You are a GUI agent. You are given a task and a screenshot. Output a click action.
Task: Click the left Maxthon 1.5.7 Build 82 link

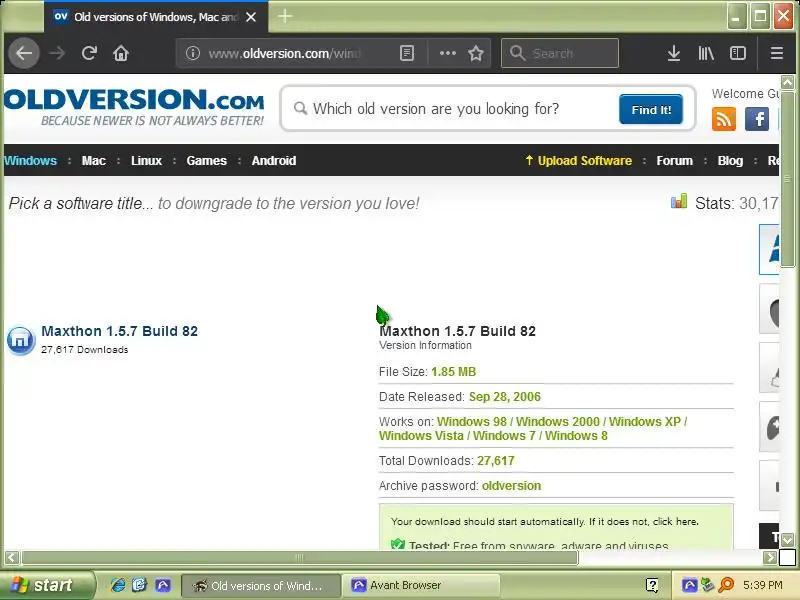(x=119, y=331)
